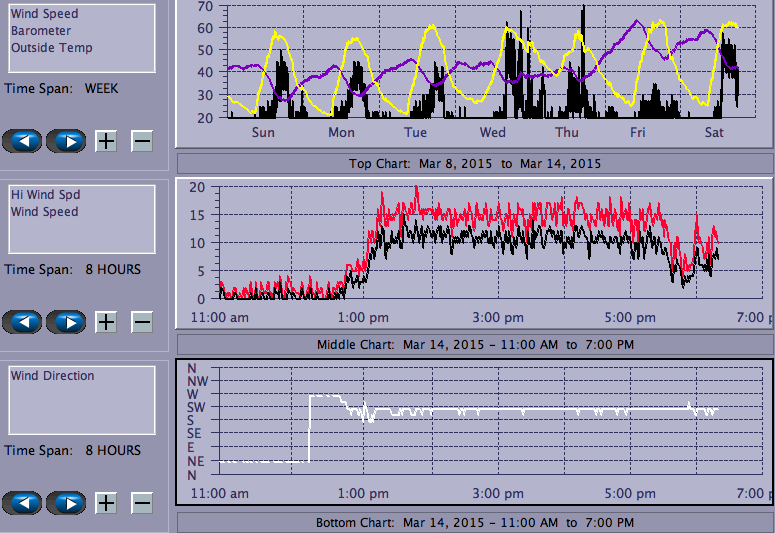Select Barometer in the top chart list
This screenshot has width=775, height=533.
[41, 31]
